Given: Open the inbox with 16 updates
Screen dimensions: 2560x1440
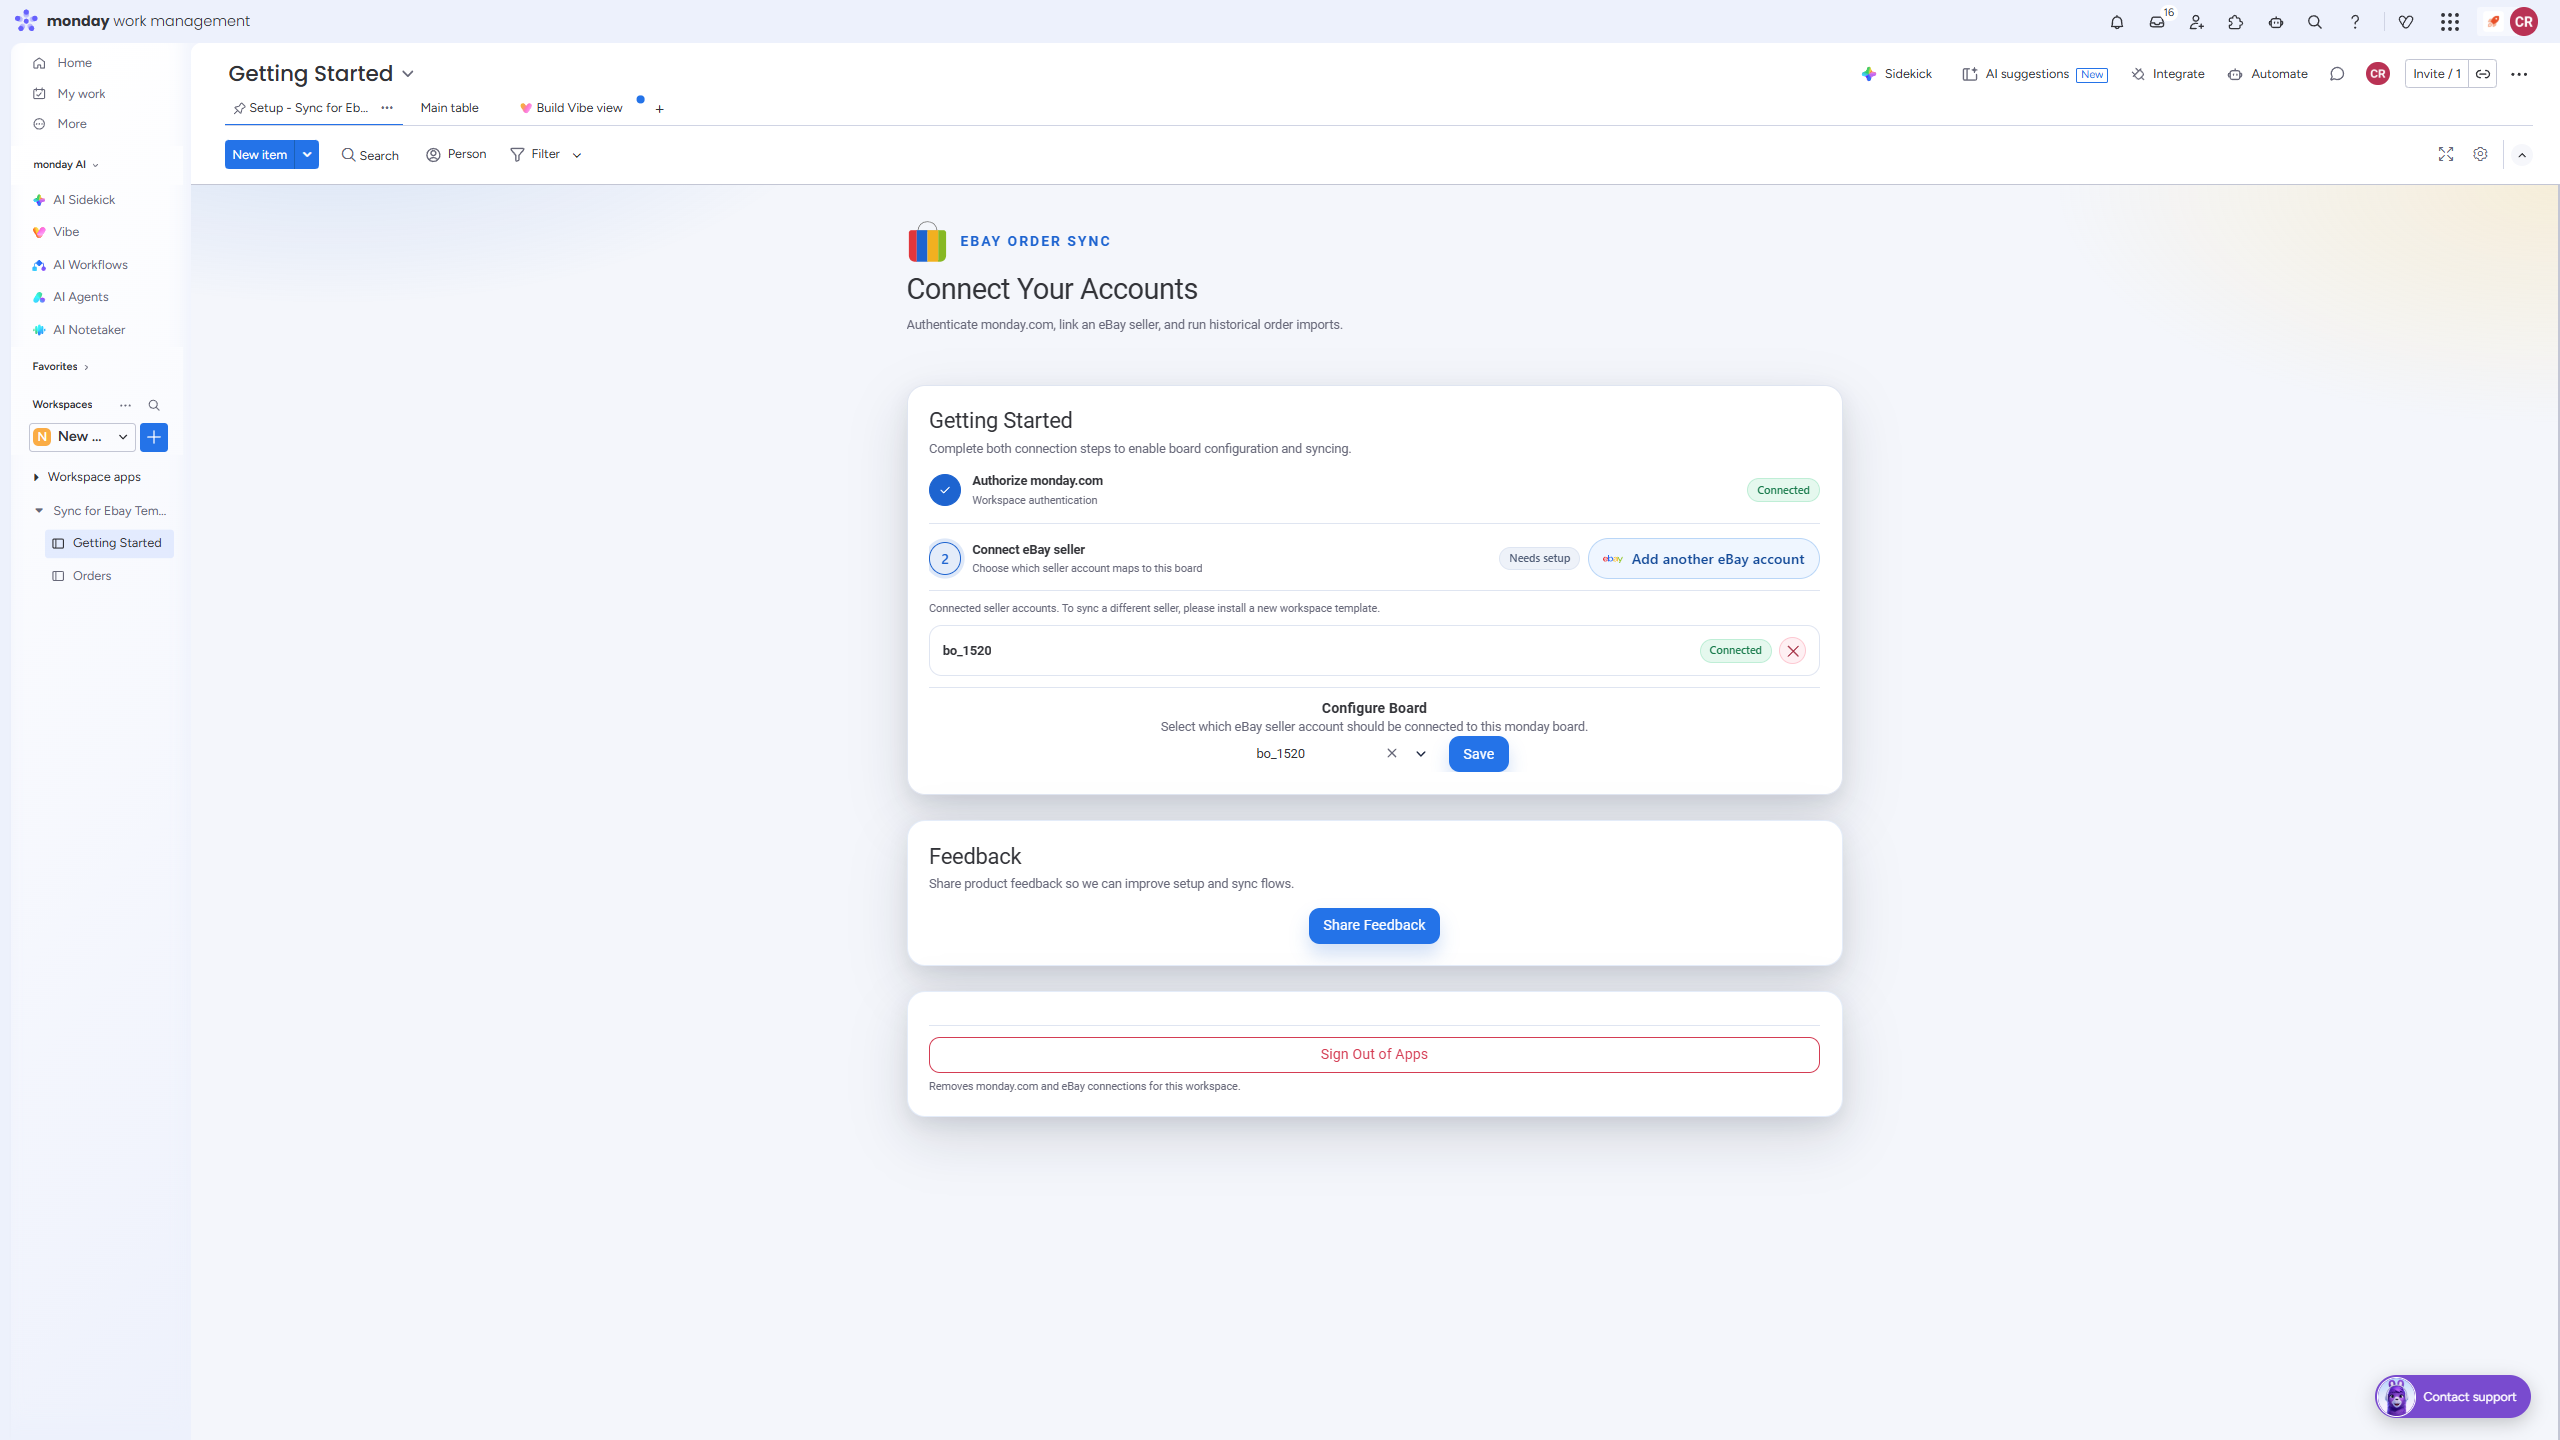Looking at the screenshot, I should coord(2157,22).
